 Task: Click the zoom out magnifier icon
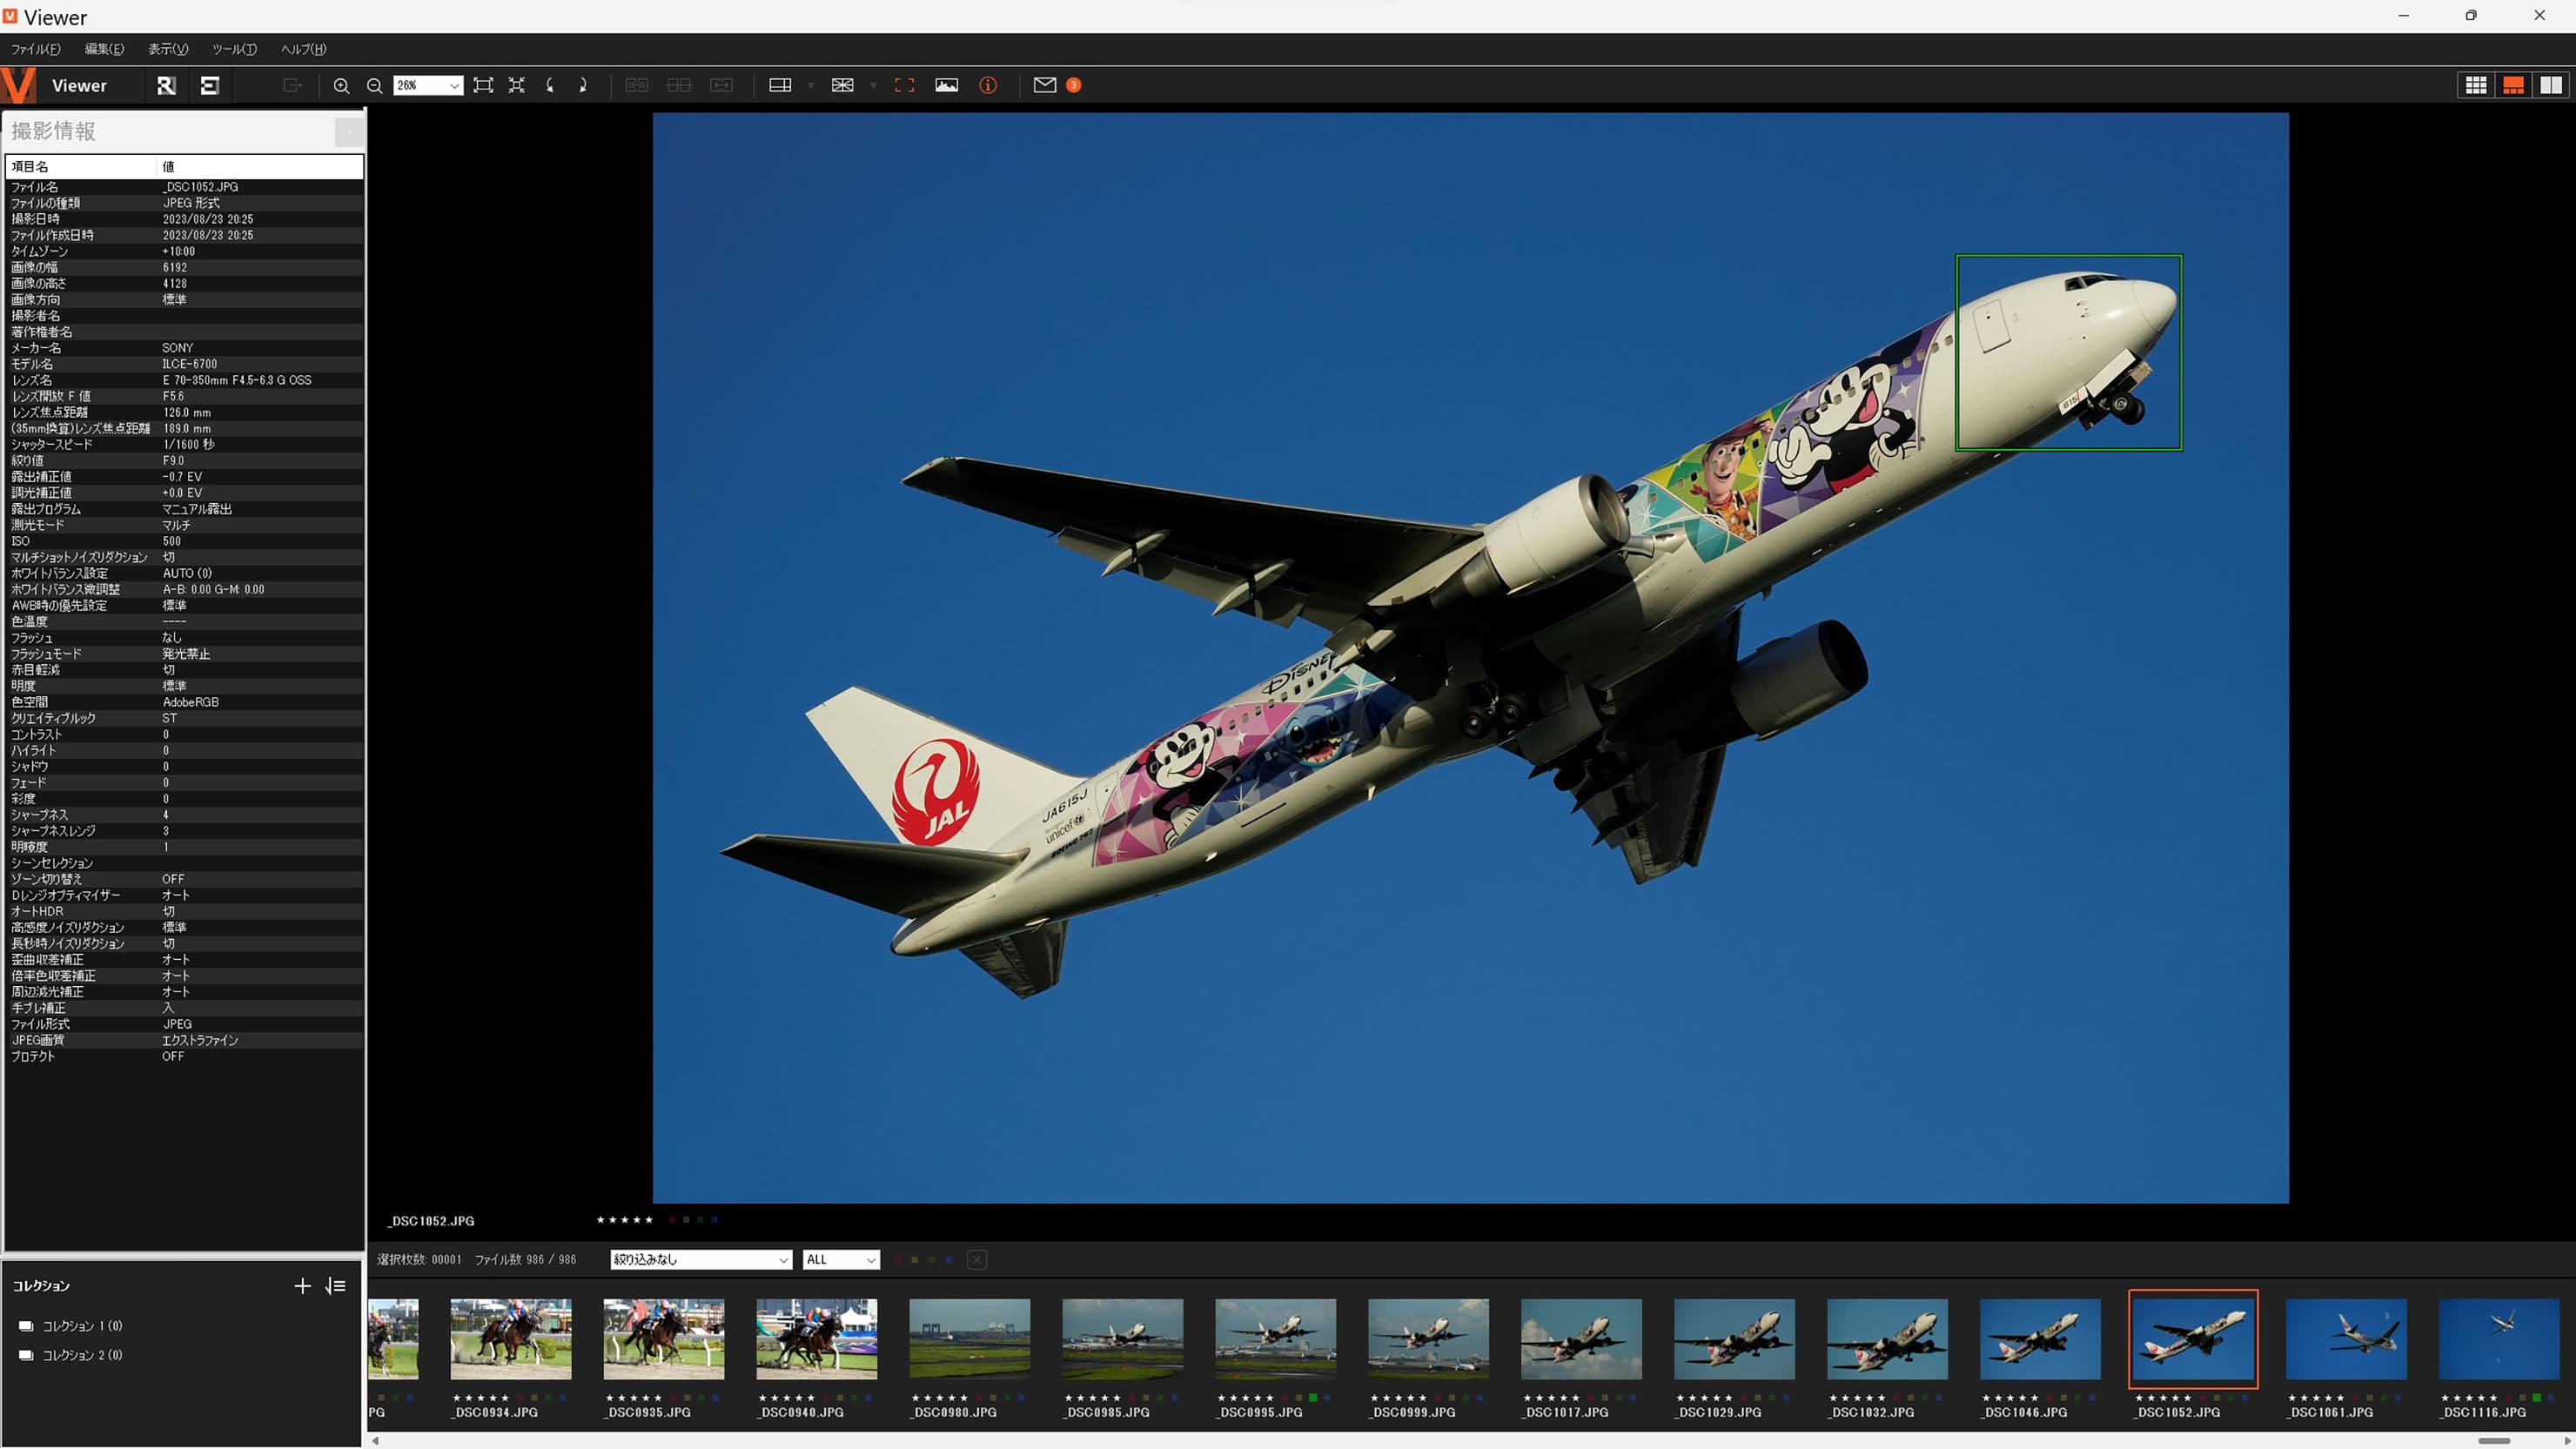374,86
